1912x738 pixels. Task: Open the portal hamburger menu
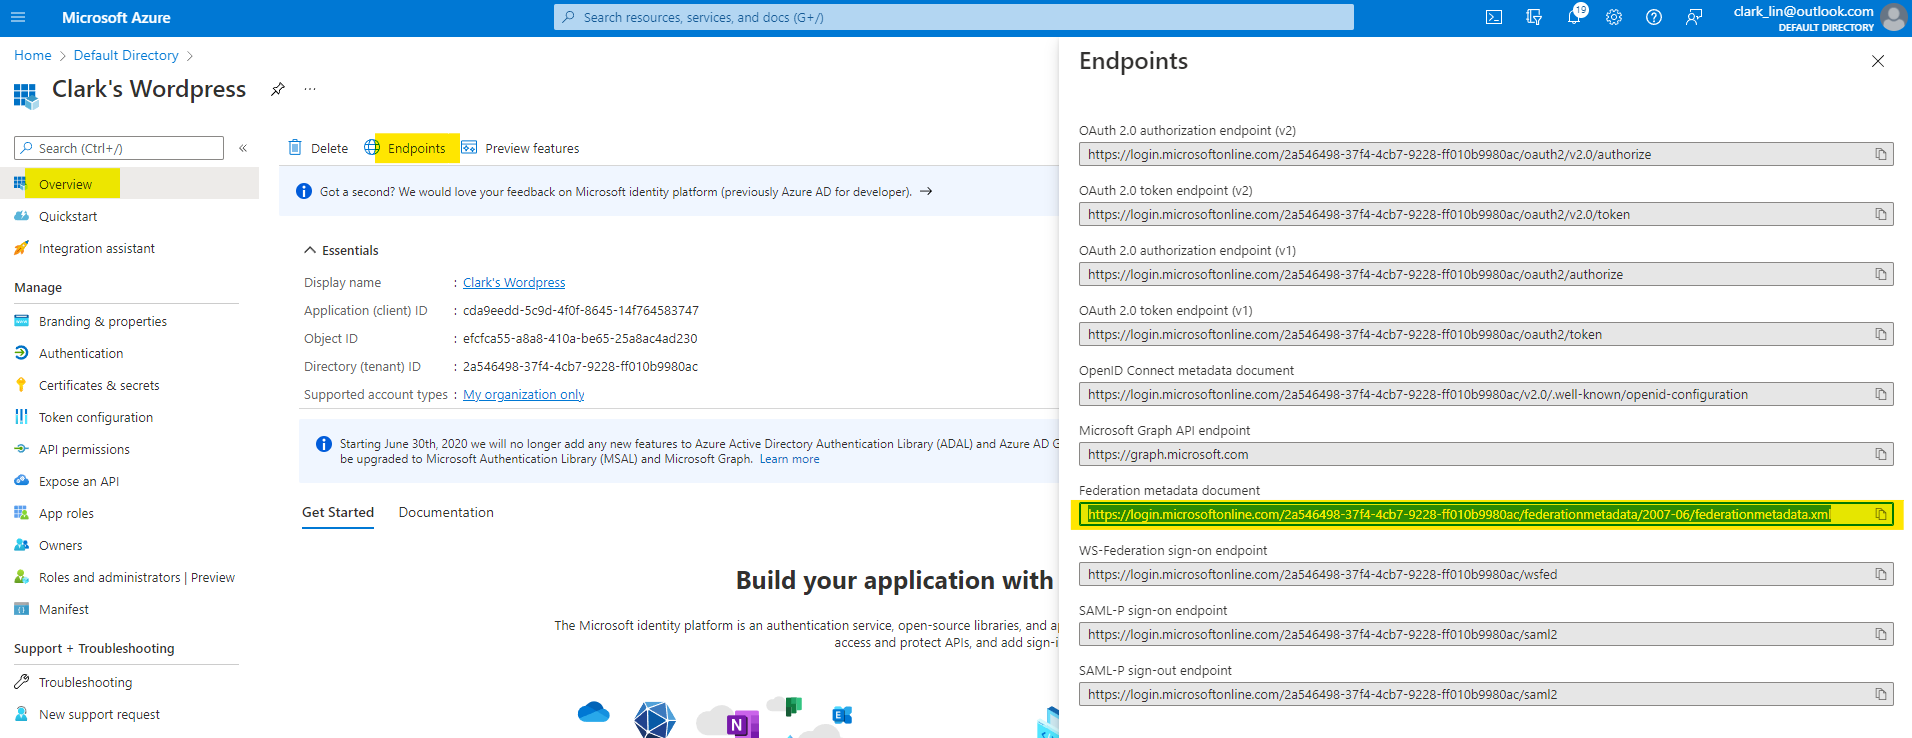(x=18, y=17)
